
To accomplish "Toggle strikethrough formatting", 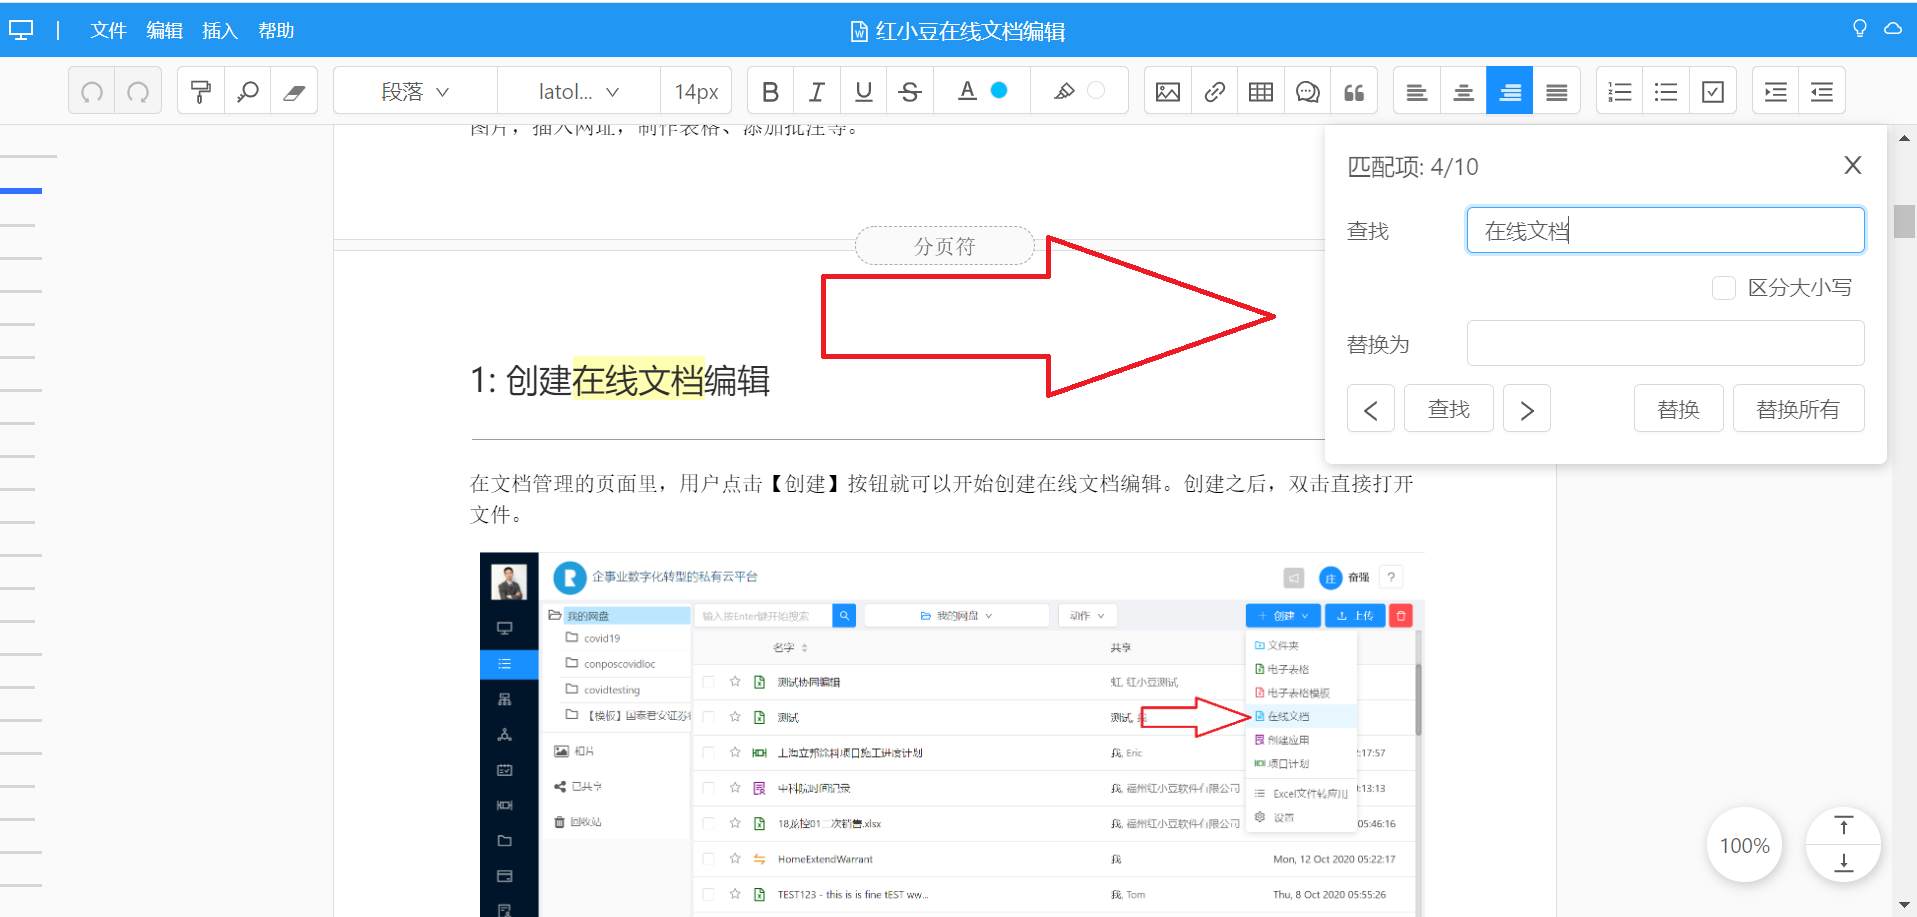I will coord(910,92).
